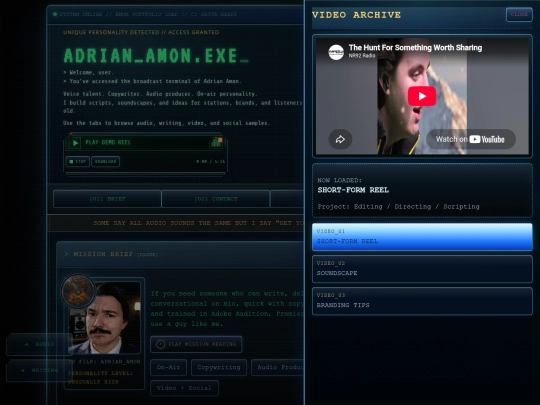Select VIDEO_02 Soundscape entry
Viewport: 540px width, 405px height.
(422, 269)
